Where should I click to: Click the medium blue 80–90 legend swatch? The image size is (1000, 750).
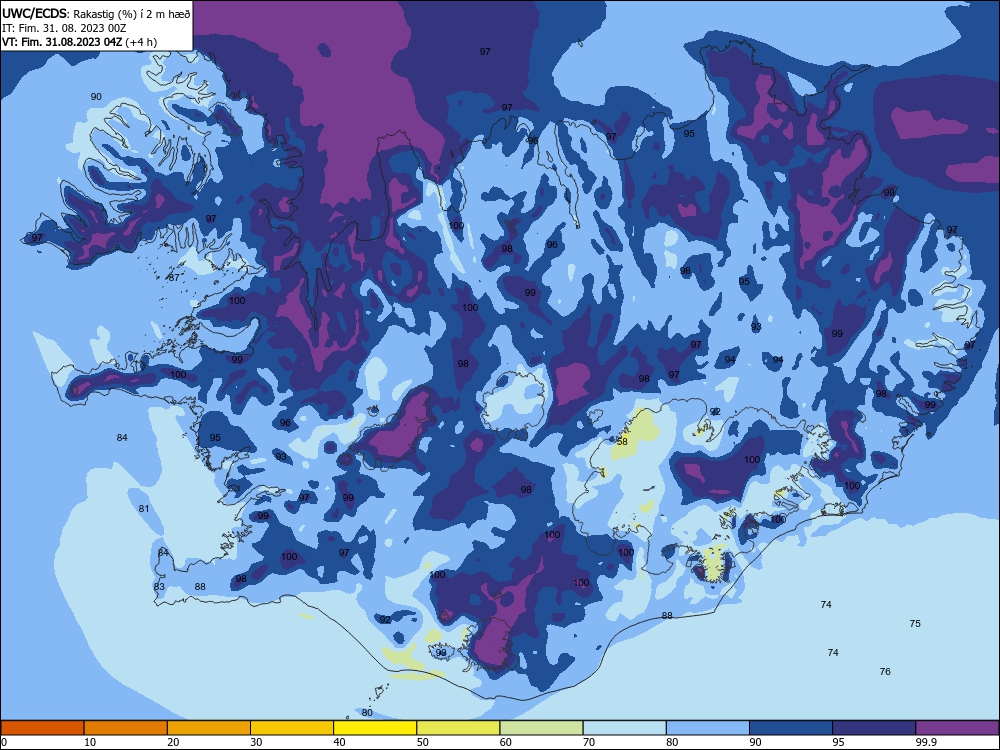[708, 728]
